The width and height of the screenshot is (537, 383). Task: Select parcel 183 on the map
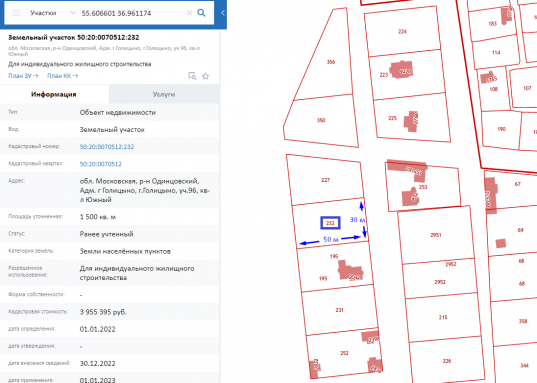[492, 24]
